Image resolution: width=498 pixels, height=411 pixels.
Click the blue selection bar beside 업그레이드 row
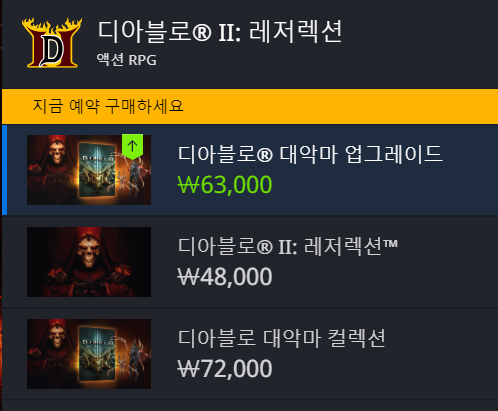[x=4, y=170]
